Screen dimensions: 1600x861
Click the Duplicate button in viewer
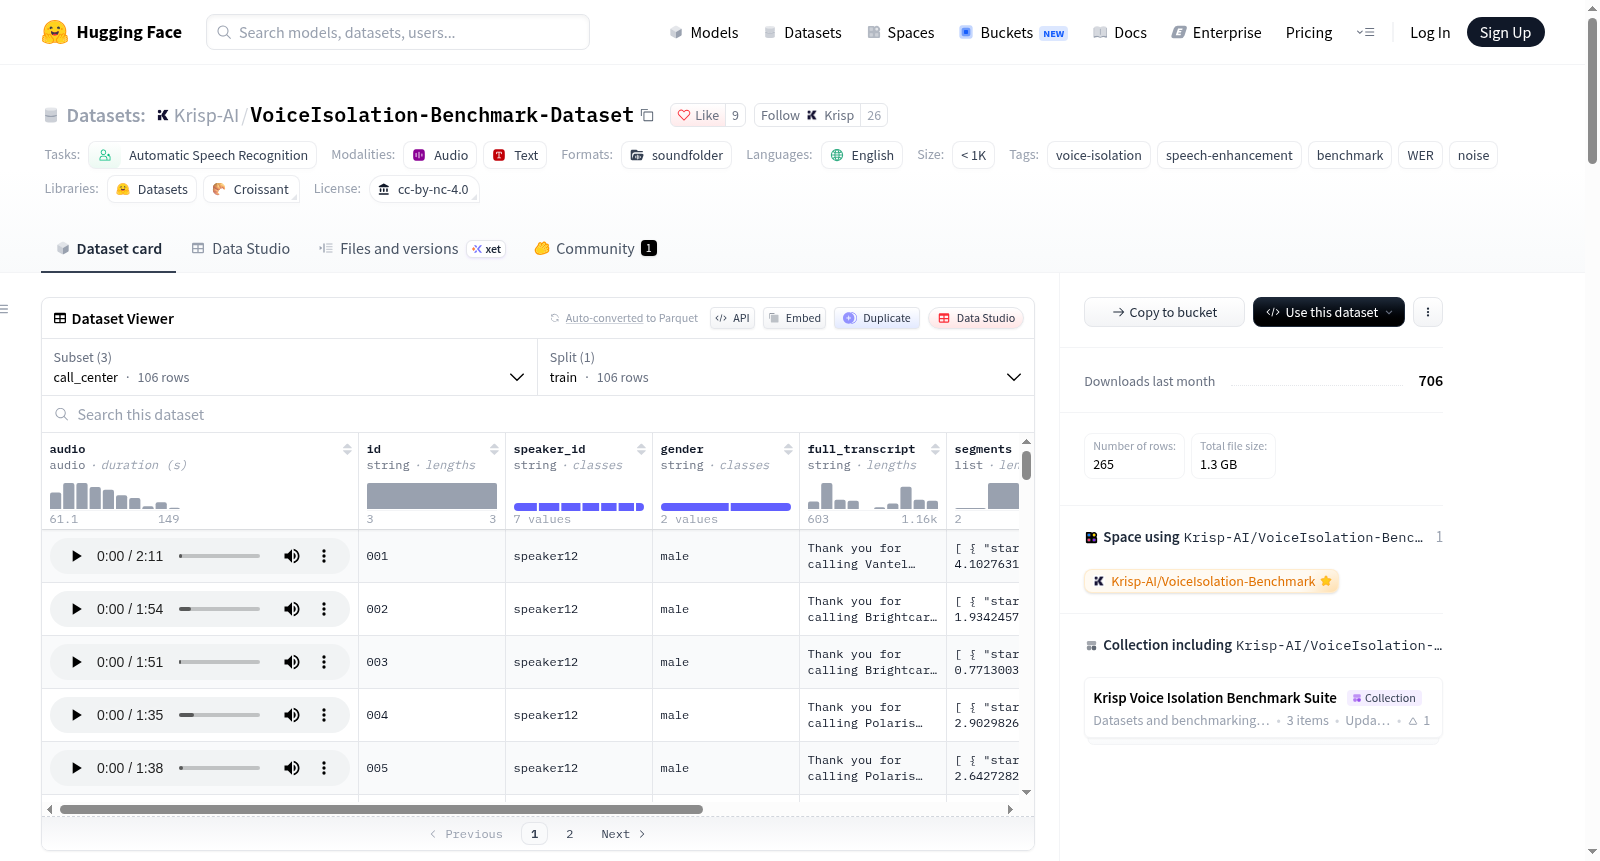pos(877,318)
